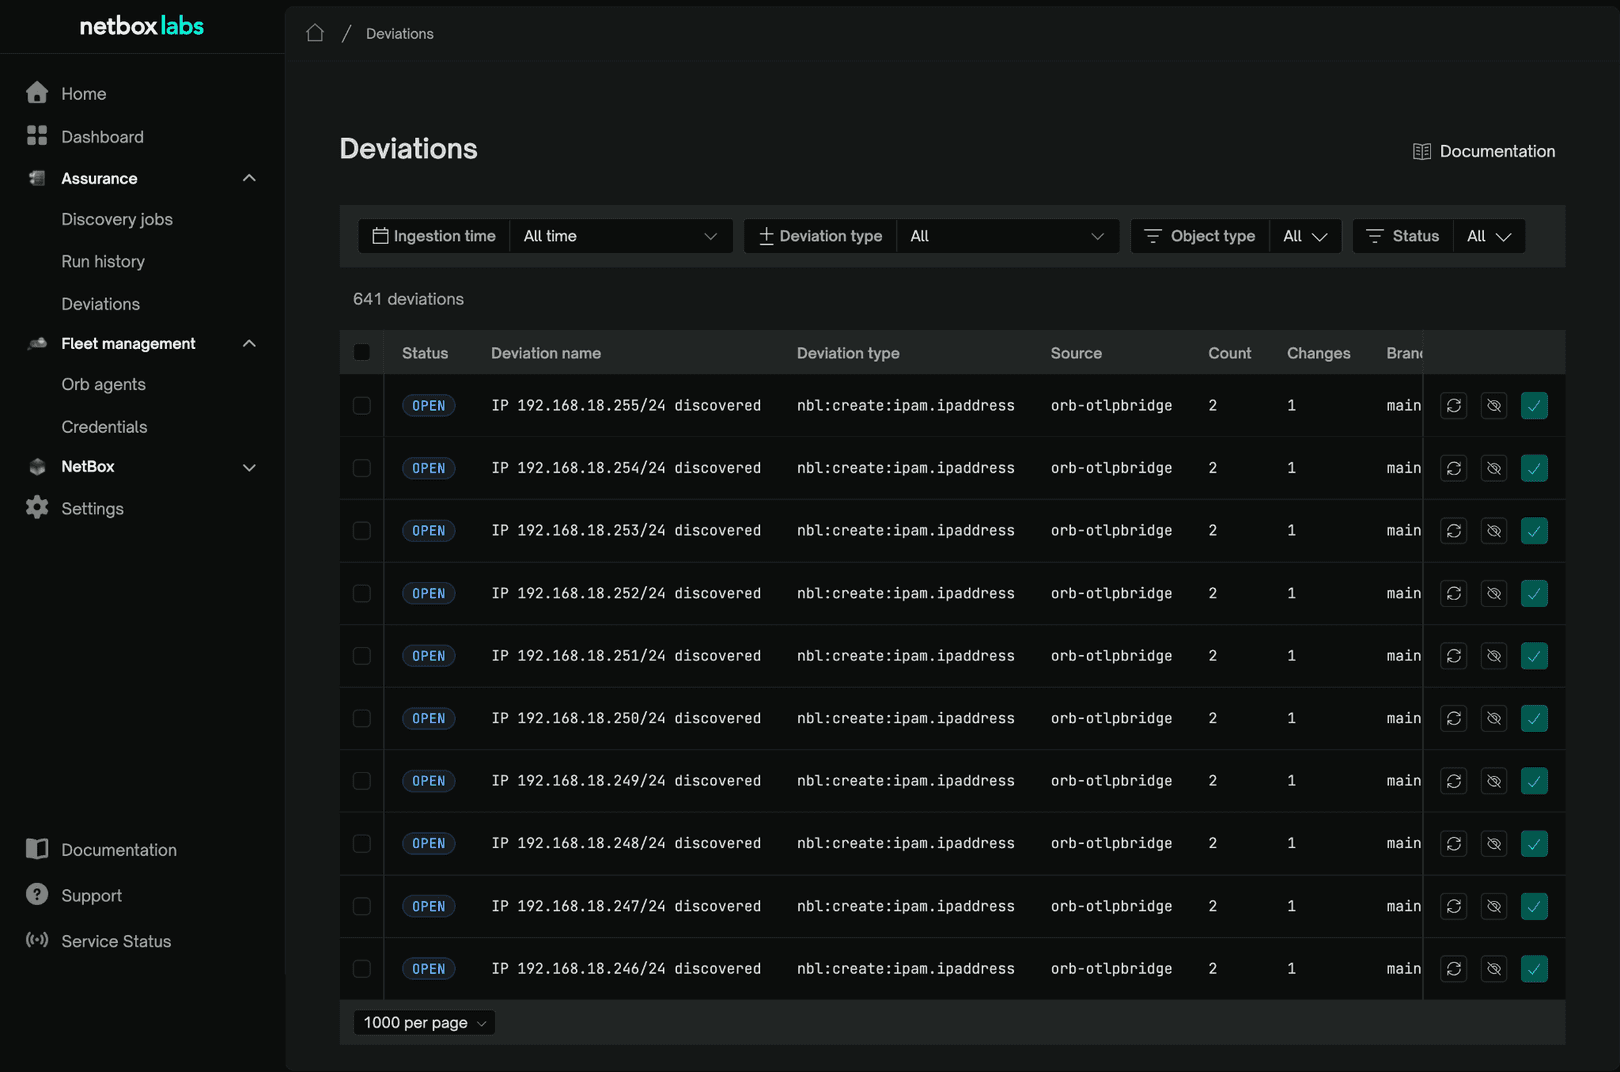Viewport: 1620px width, 1072px height.
Task: Click refresh icon for 192.168.18.249/24 row
Action: [1454, 781]
